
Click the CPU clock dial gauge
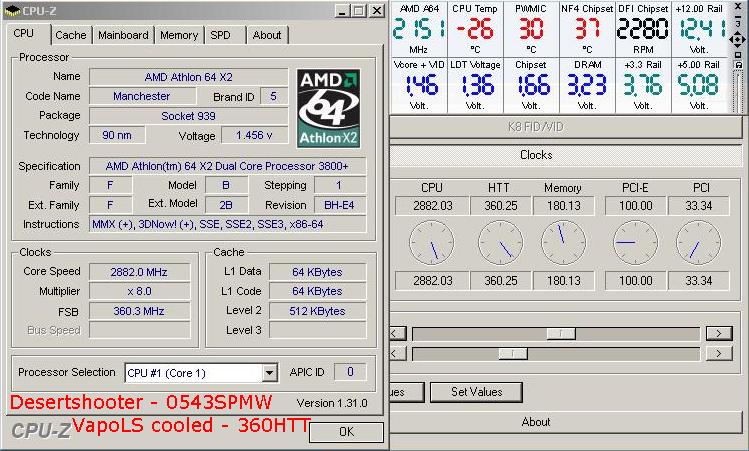(x=432, y=243)
